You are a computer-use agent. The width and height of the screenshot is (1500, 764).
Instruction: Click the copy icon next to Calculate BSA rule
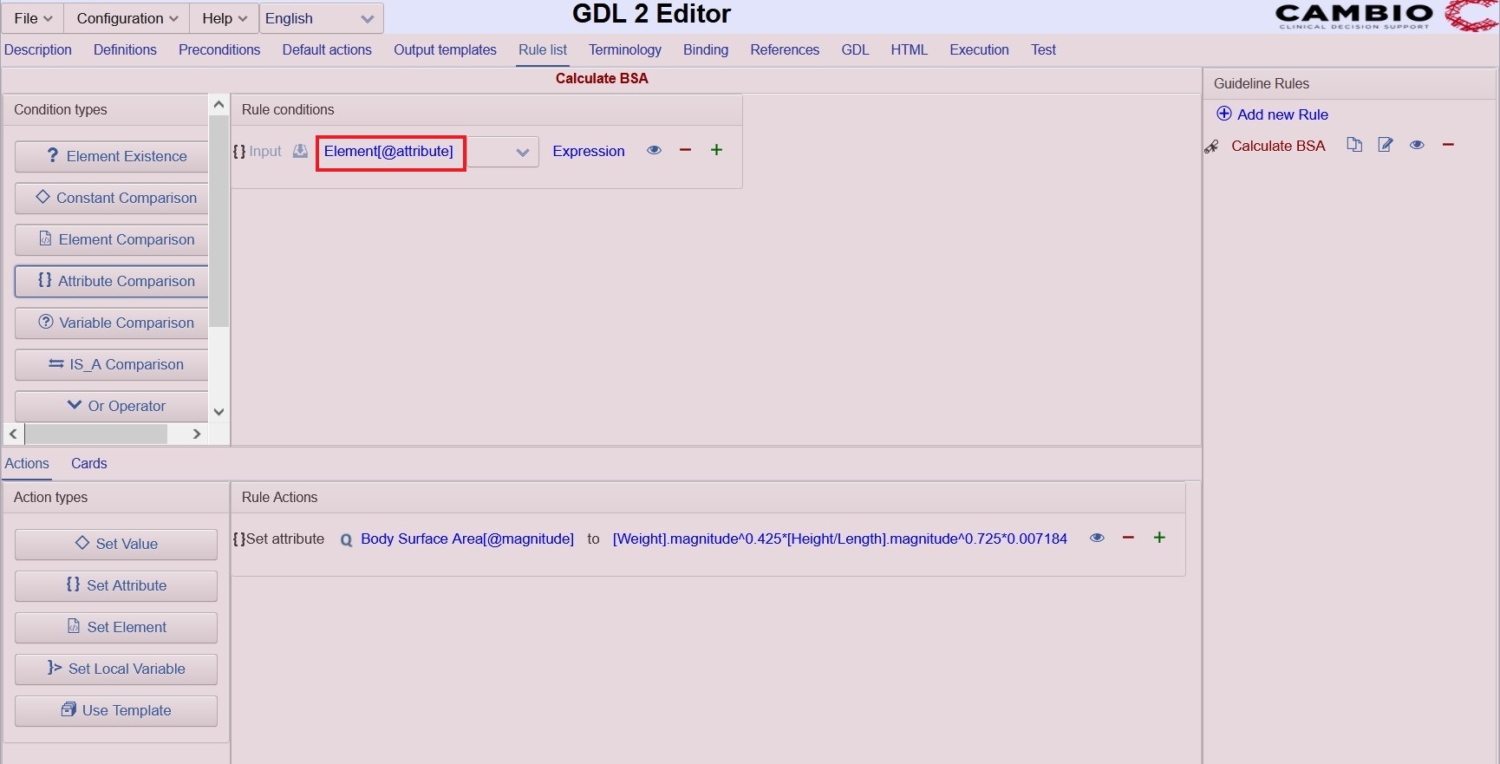click(1355, 145)
